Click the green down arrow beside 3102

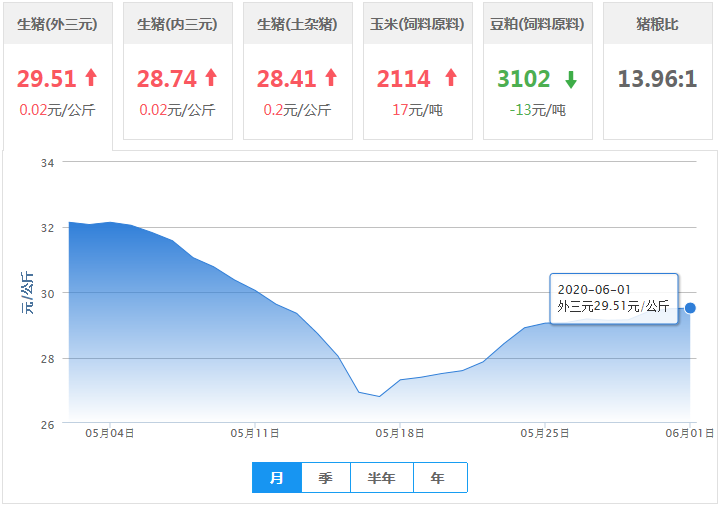570,78
